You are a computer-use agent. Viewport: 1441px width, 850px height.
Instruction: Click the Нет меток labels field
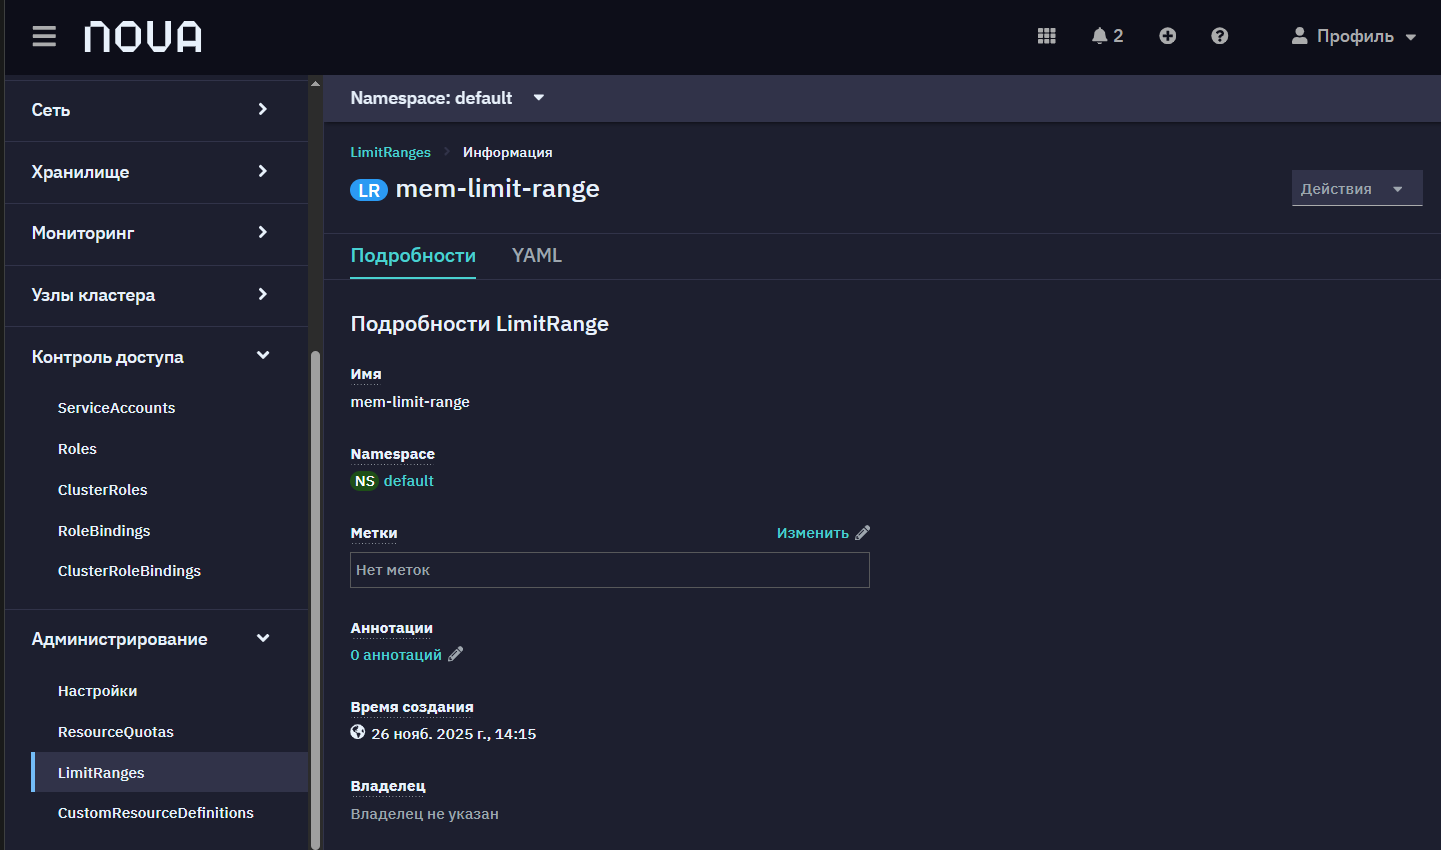coord(610,570)
